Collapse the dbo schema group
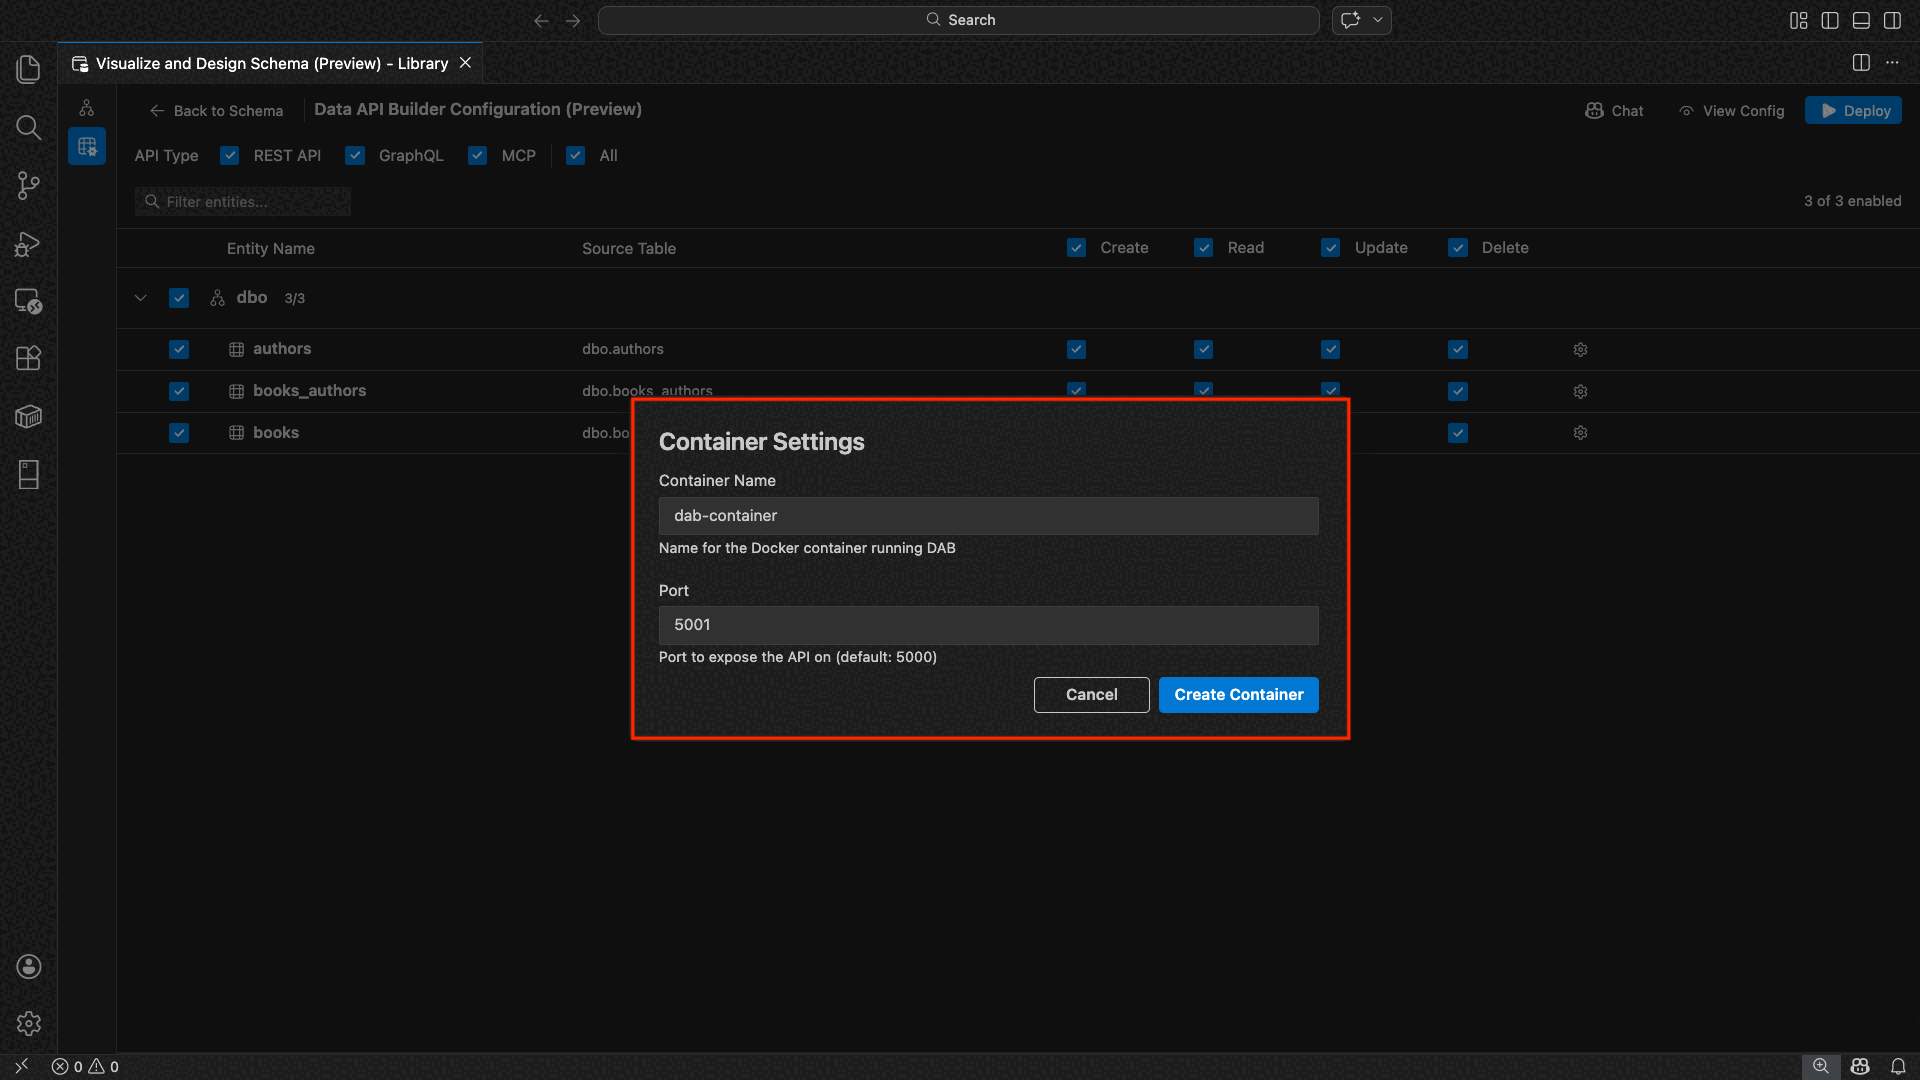Image resolution: width=1920 pixels, height=1080 pixels. (x=141, y=298)
